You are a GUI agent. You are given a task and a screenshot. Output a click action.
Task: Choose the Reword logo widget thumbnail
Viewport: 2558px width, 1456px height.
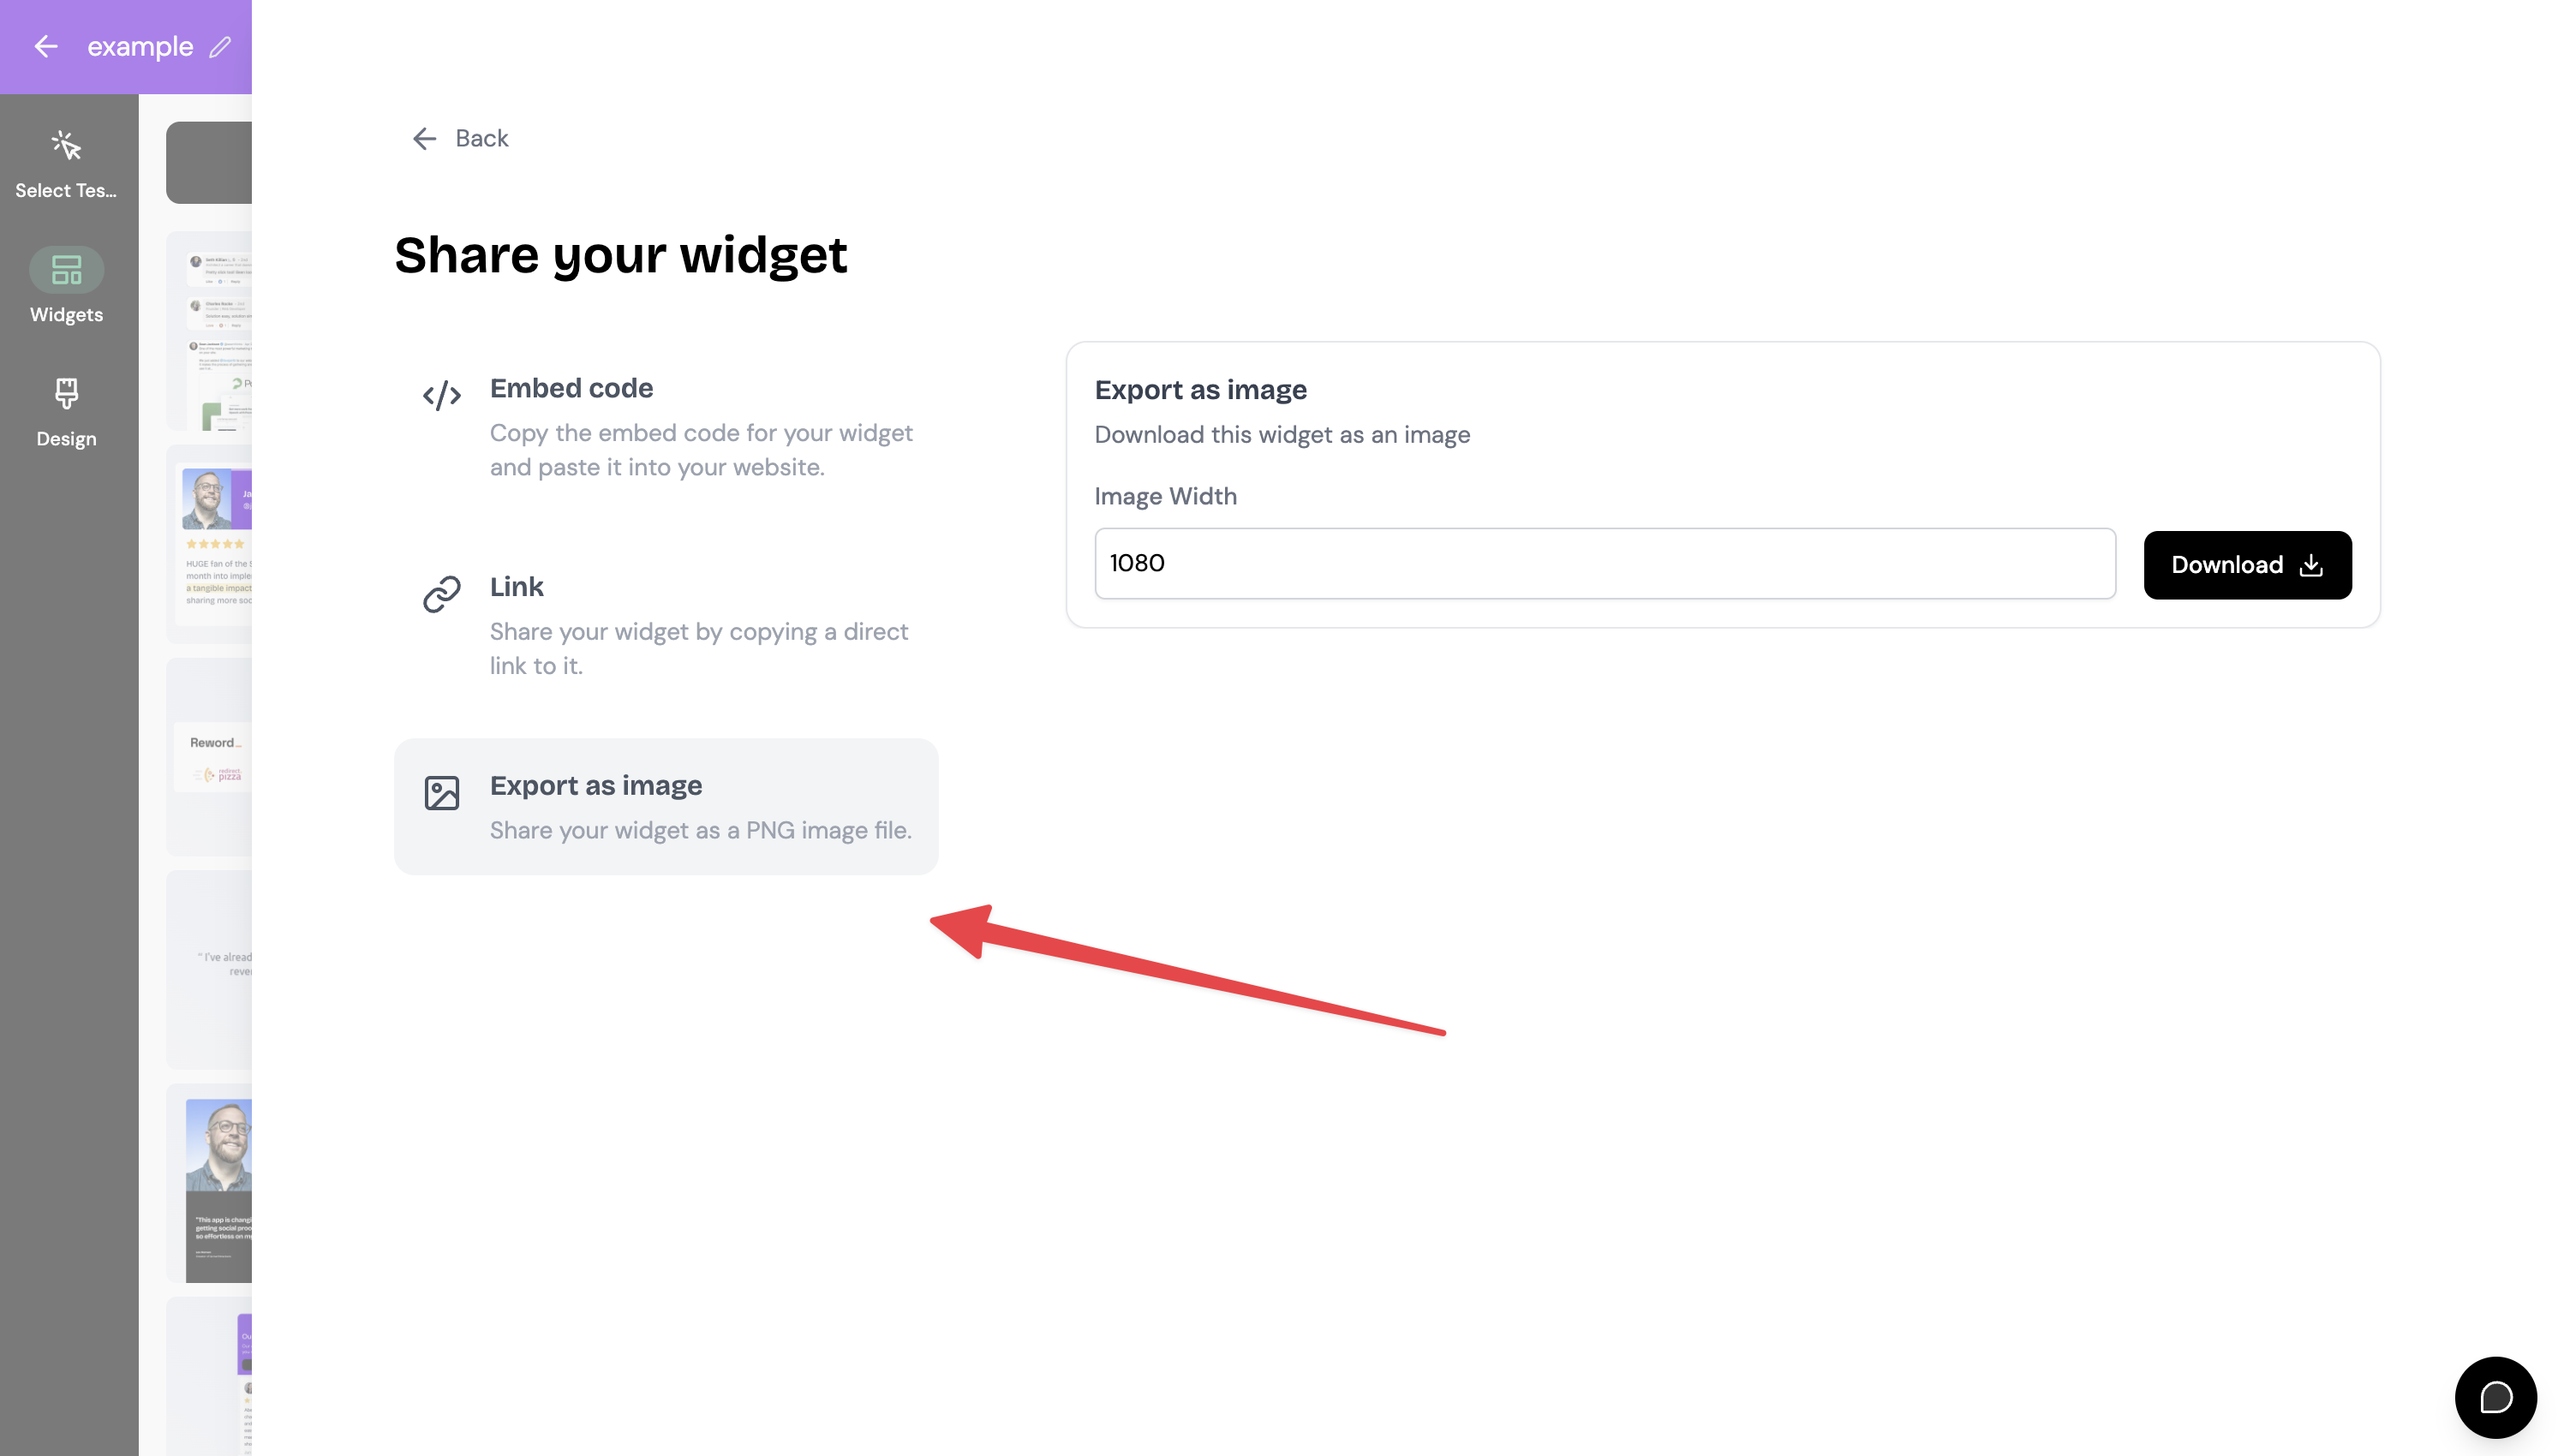pyautogui.click(x=210, y=757)
